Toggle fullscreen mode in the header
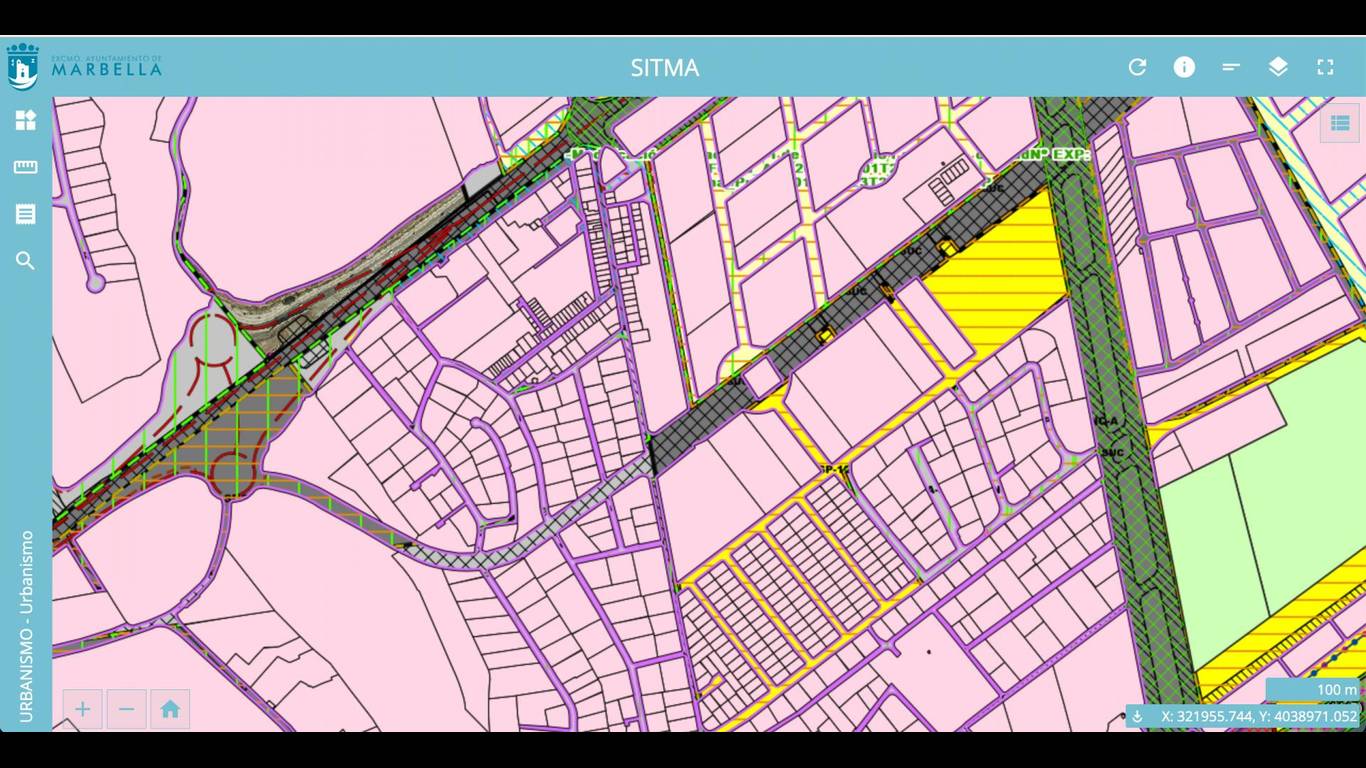This screenshot has height=768, width=1366. [x=1325, y=67]
